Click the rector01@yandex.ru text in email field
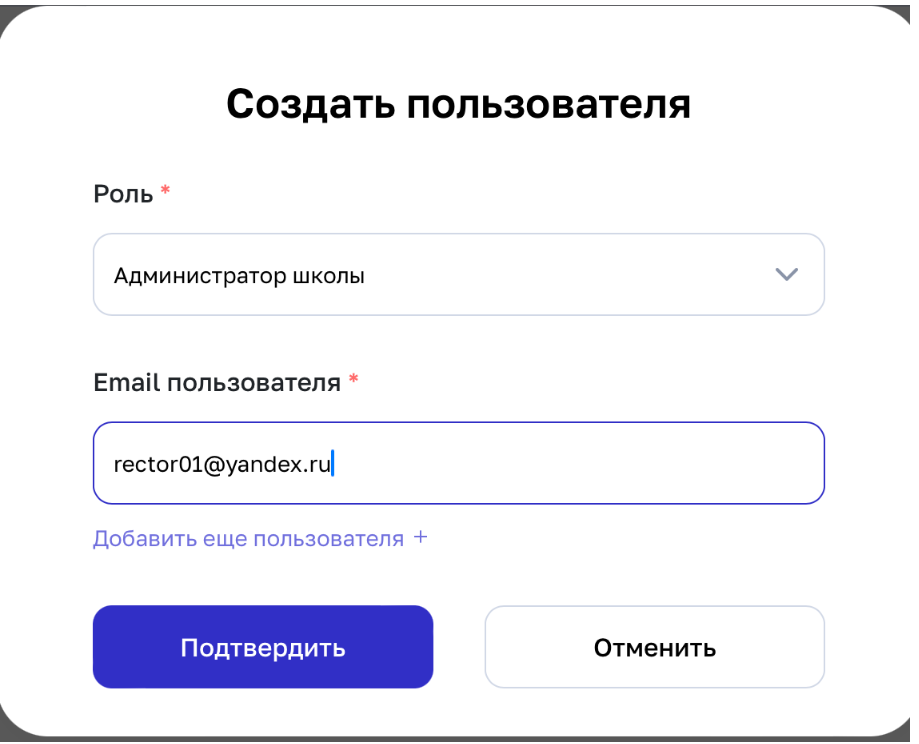The image size is (919, 744). (x=220, y=465)
